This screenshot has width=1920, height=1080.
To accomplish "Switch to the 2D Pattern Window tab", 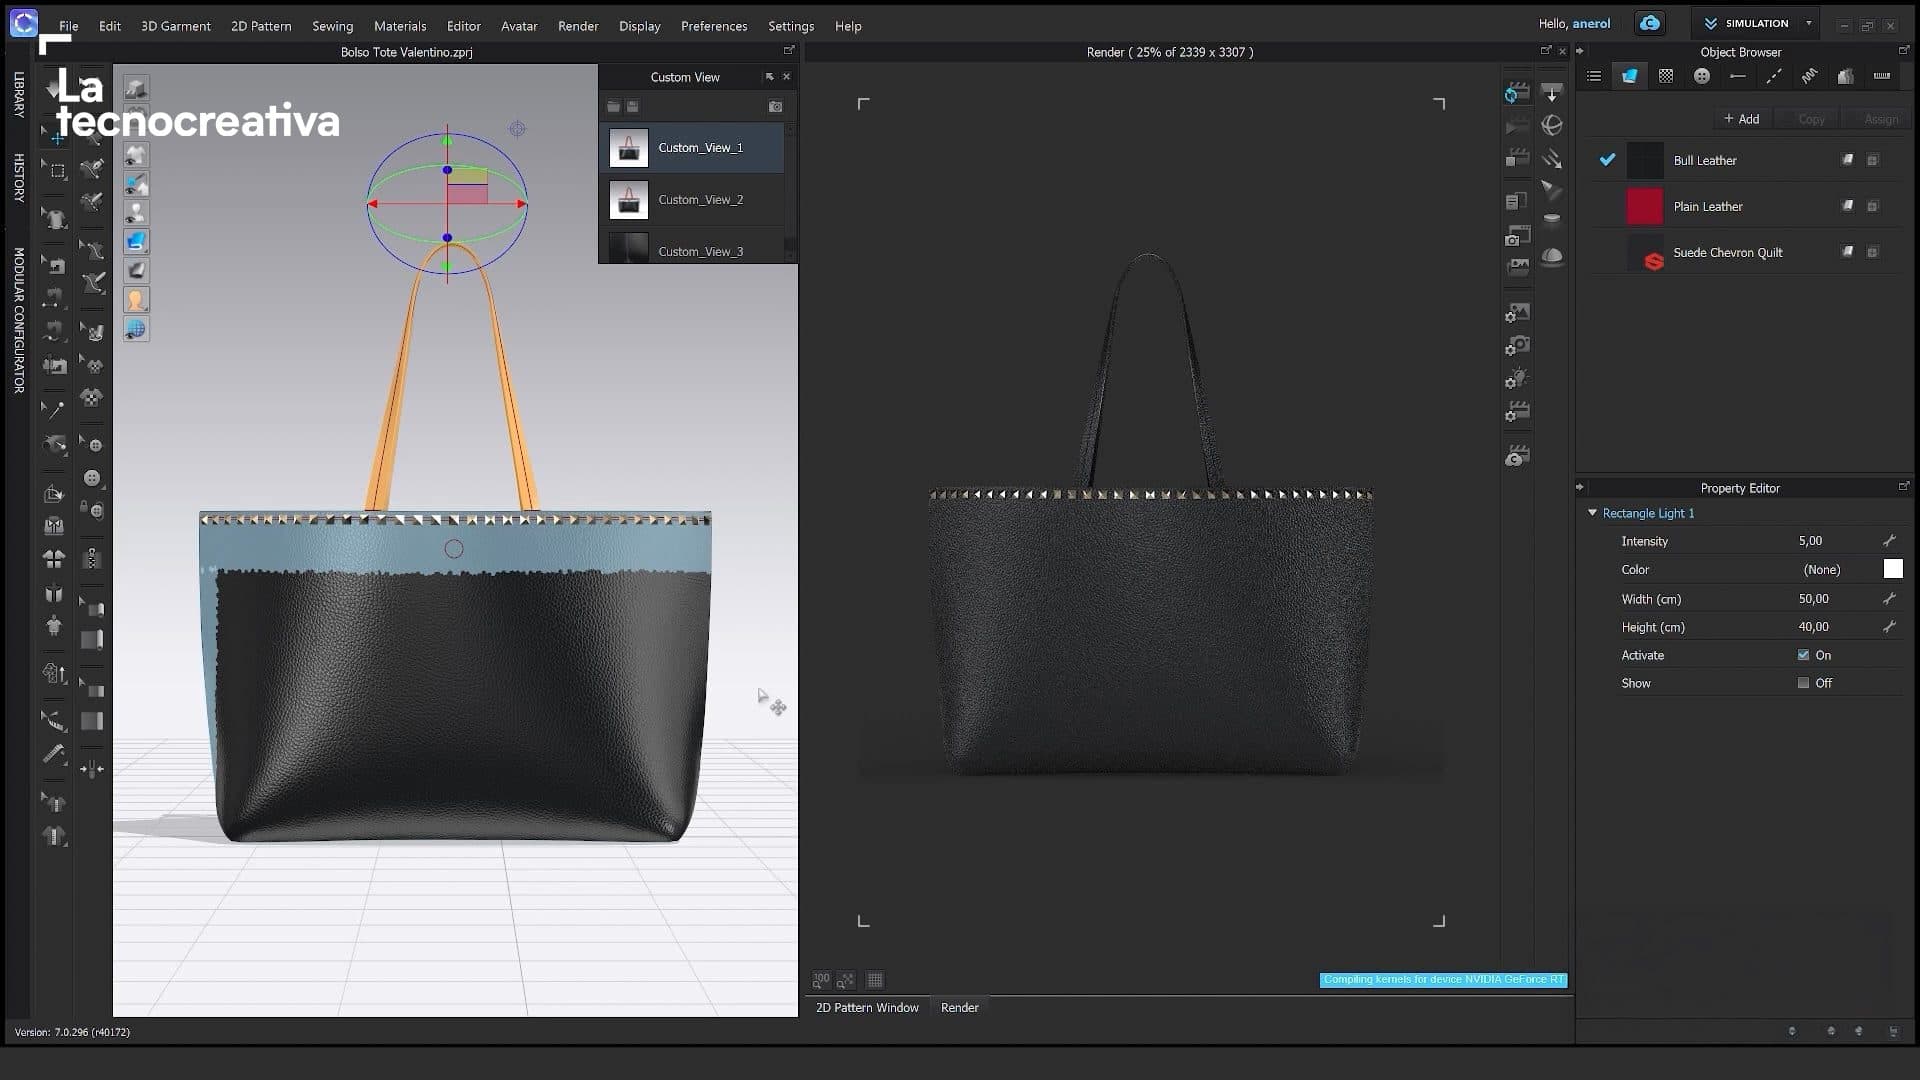I will click(x=867, y=1007).
